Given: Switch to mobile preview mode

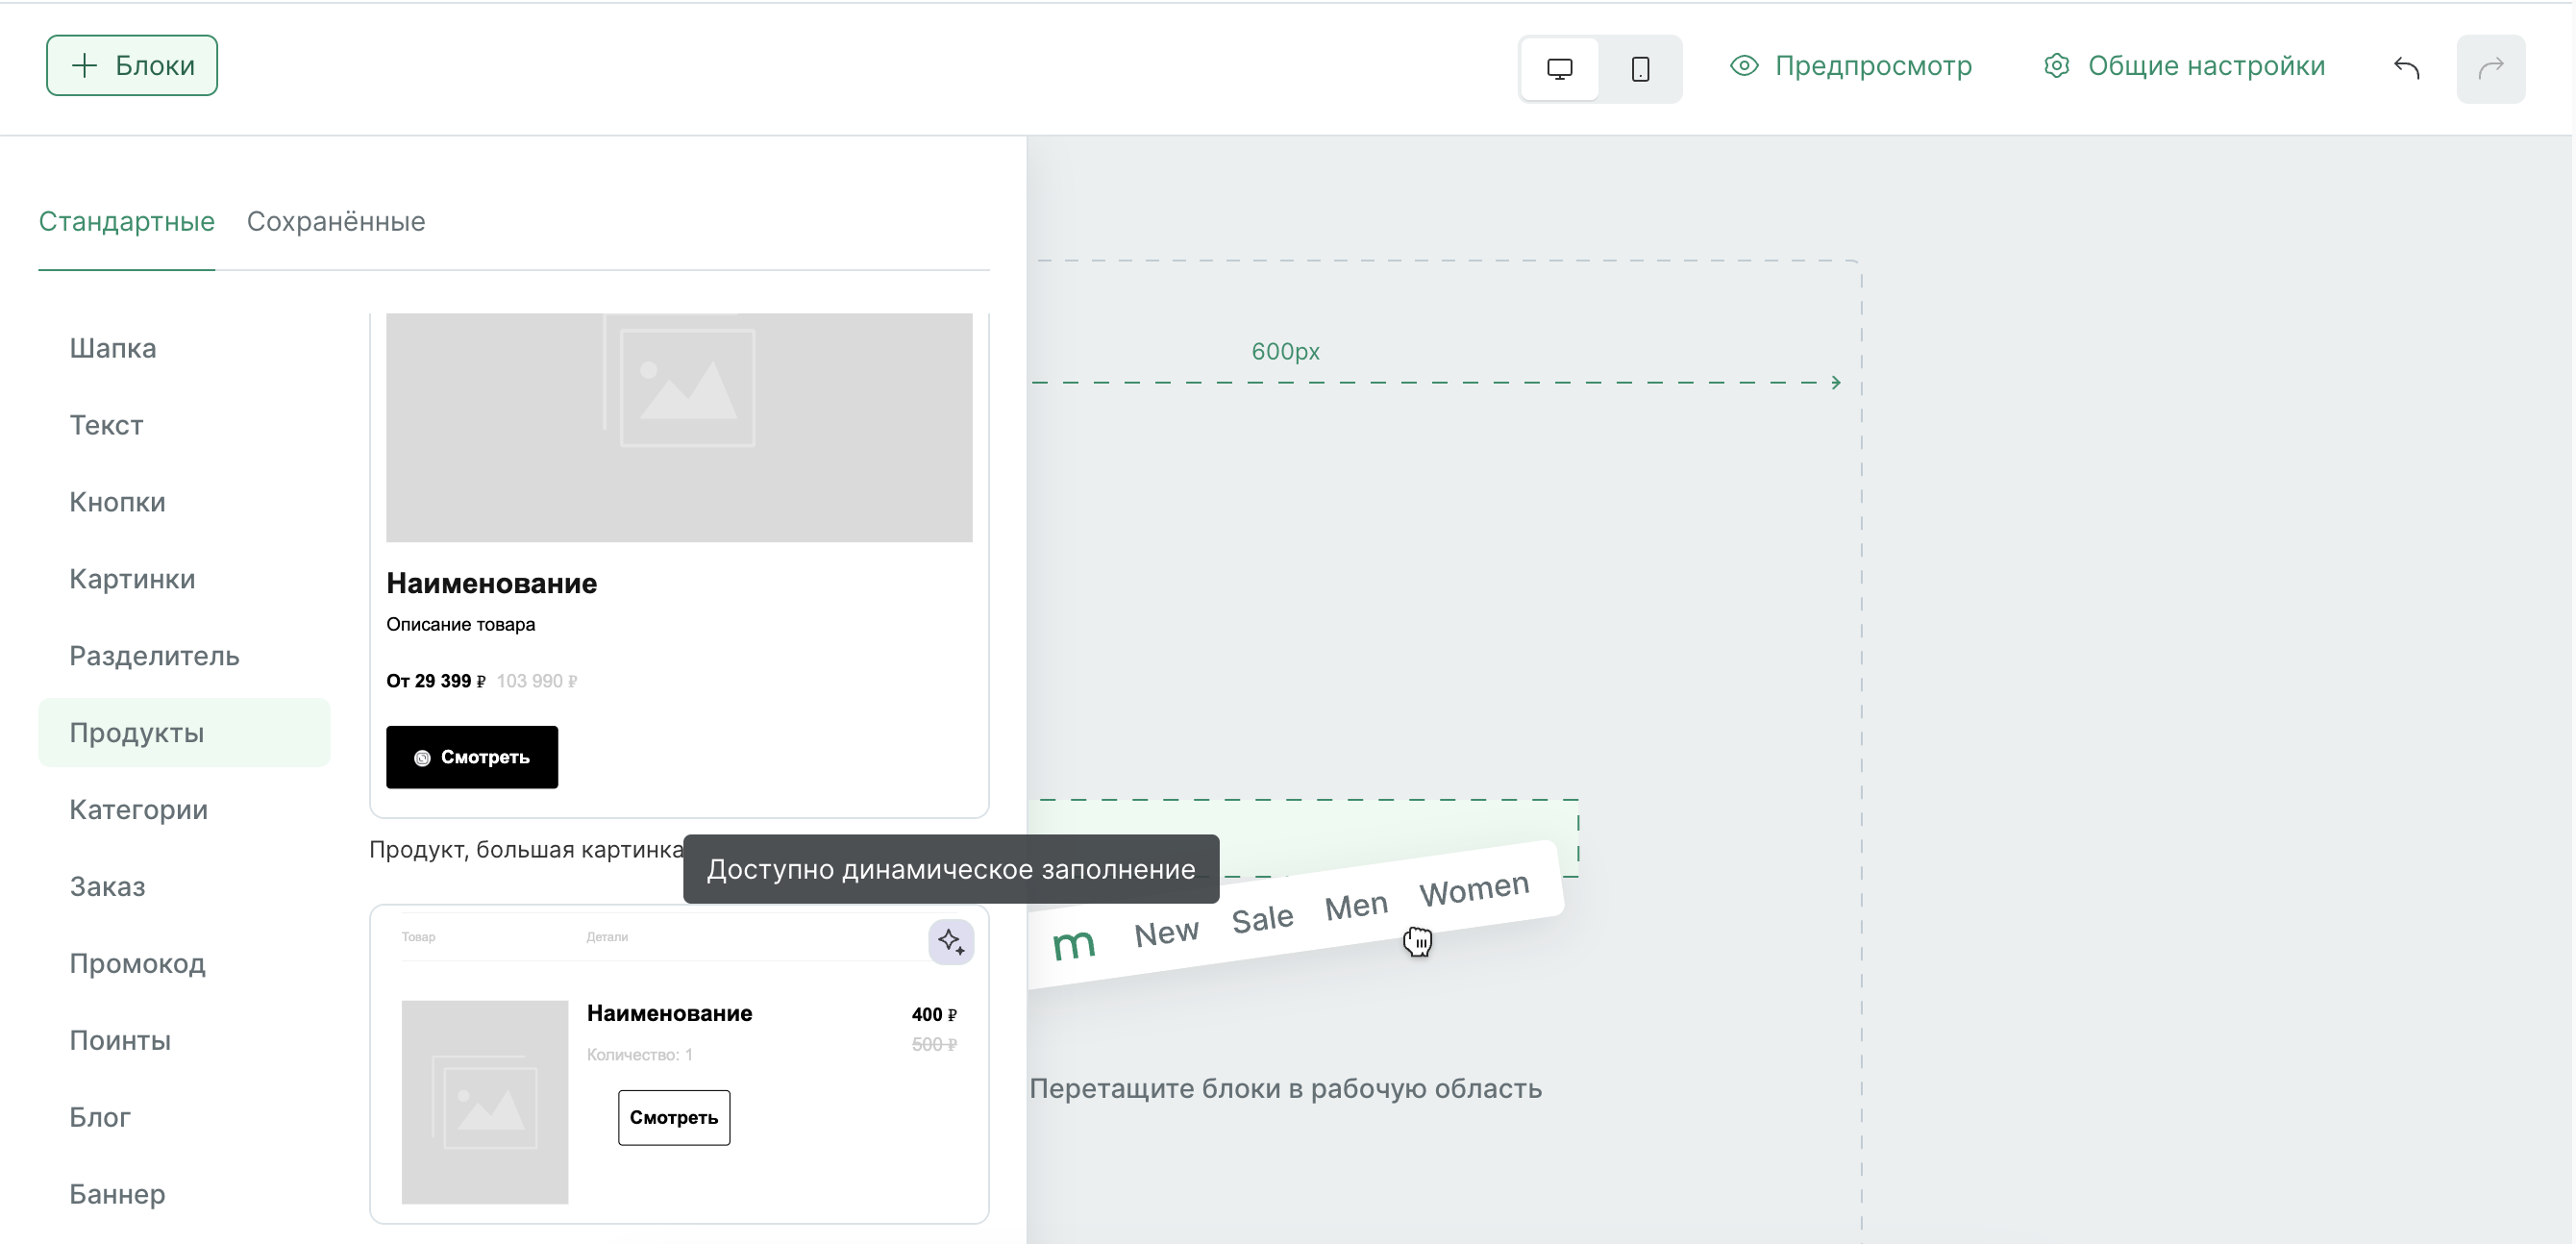Looking at the screenshot, I should 1640,69.
